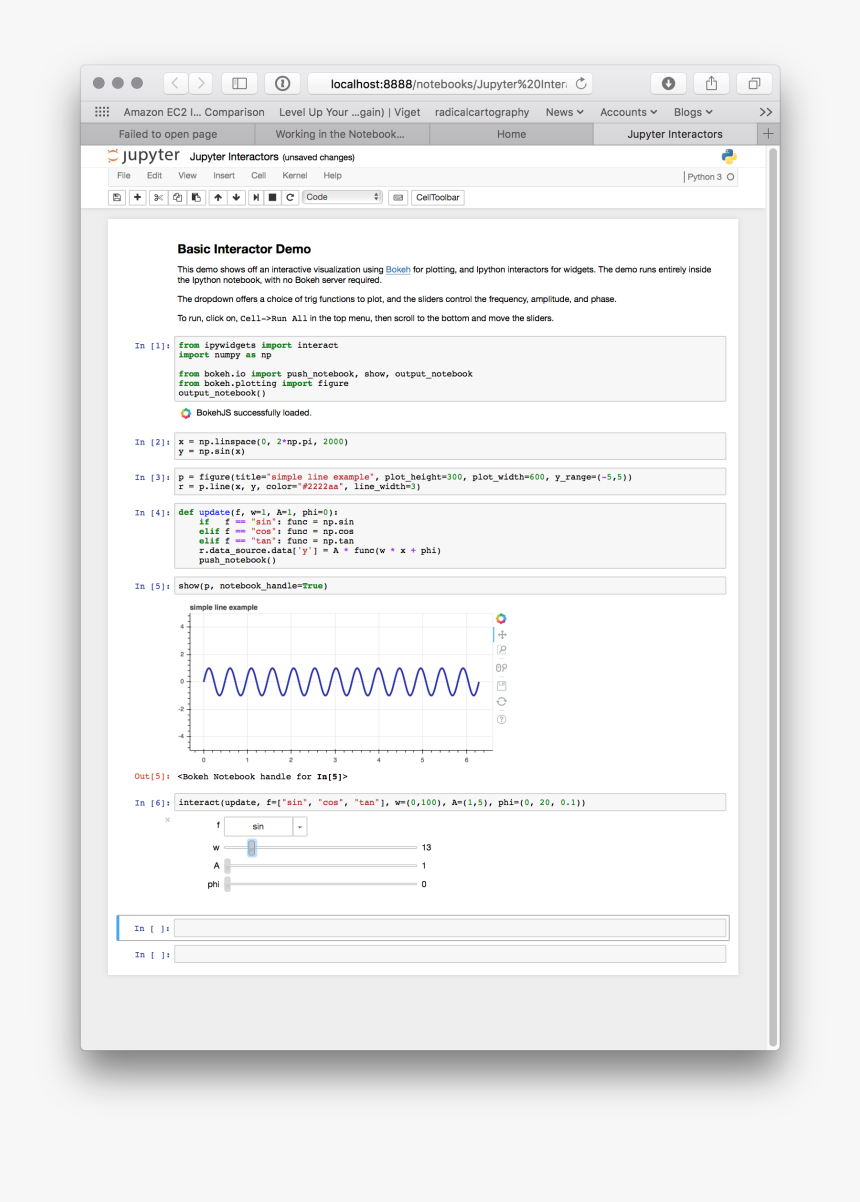The width and height of the screenshot is (860, 1202).
Task: Restart the kernel with the circular arrow icon
Action: point(290,198)
